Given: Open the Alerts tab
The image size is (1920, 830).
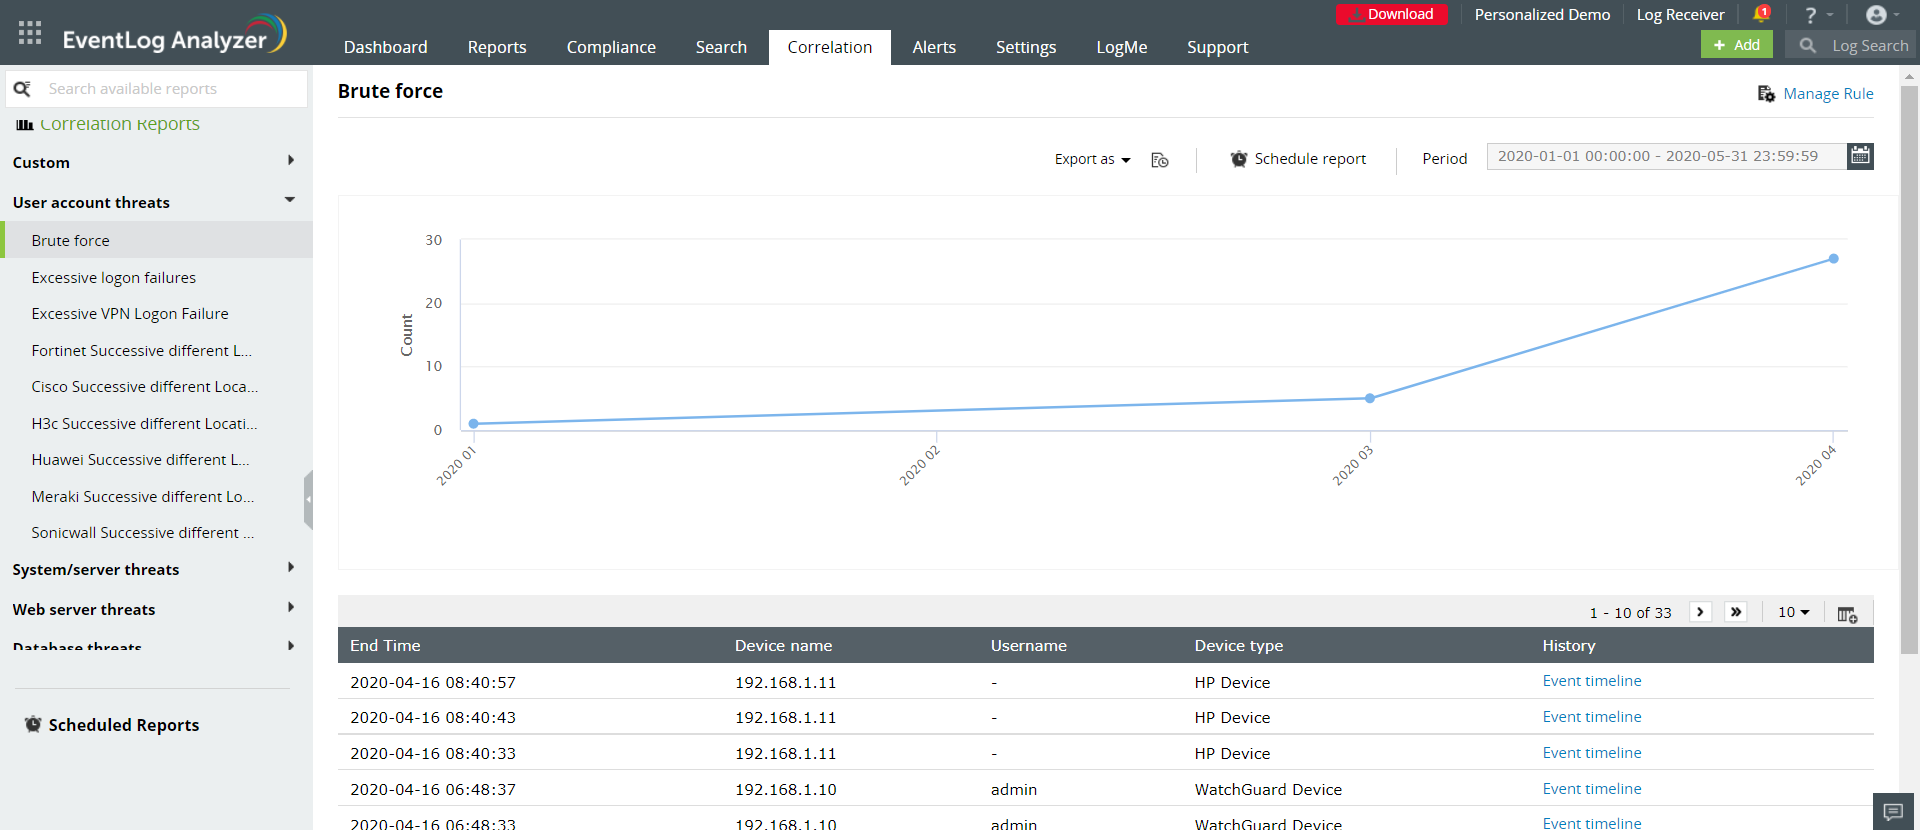Looking at the screenshot, I should coord(933,47).
